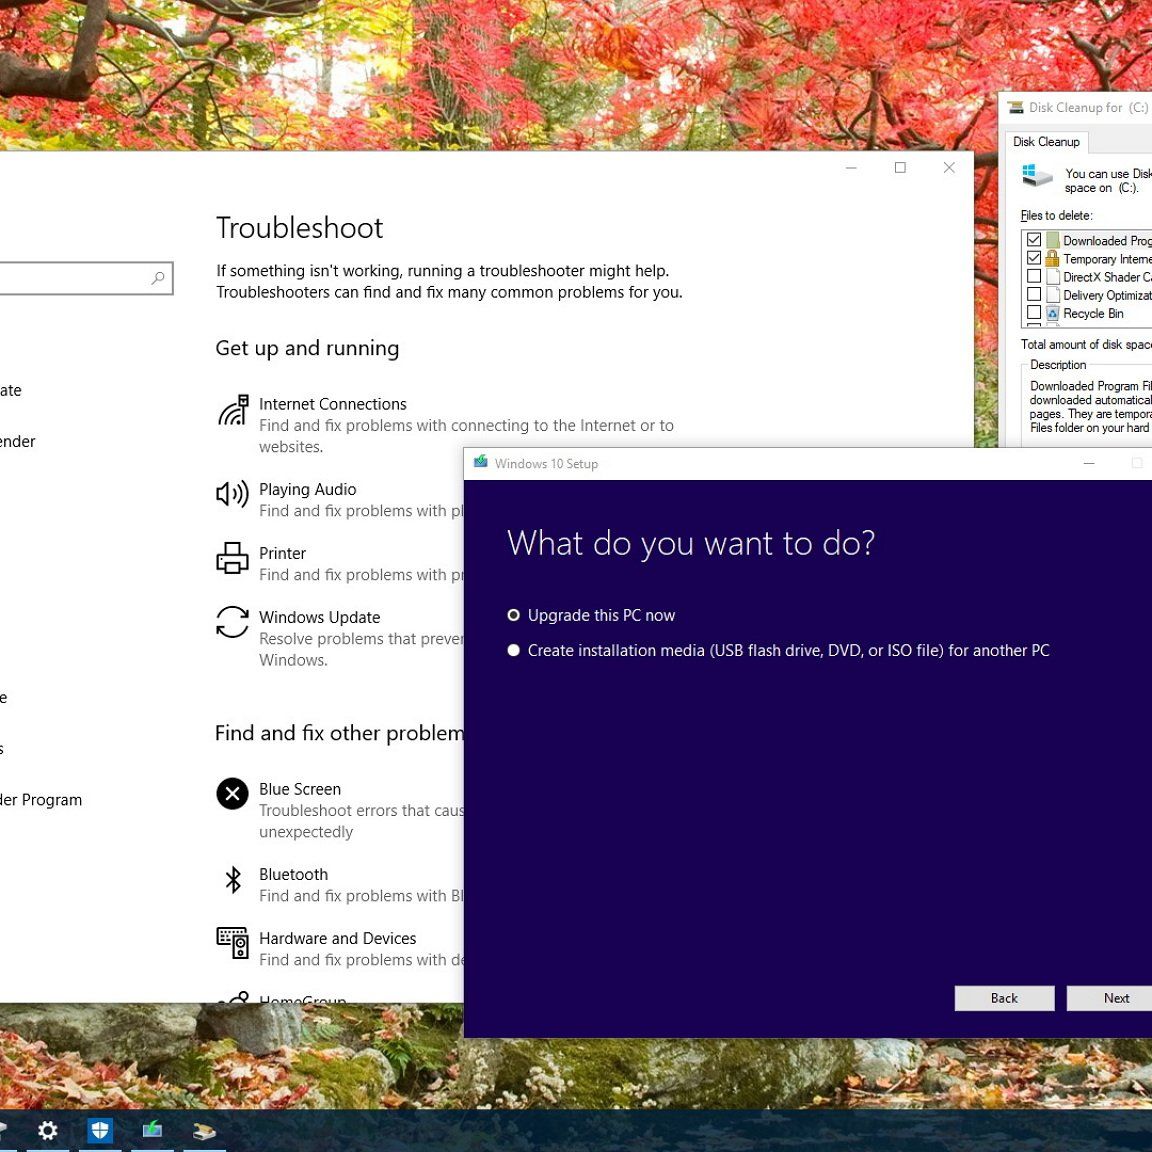Select 'Create installation media' option
This screenshot has height=1152, width=1152.
779,650
